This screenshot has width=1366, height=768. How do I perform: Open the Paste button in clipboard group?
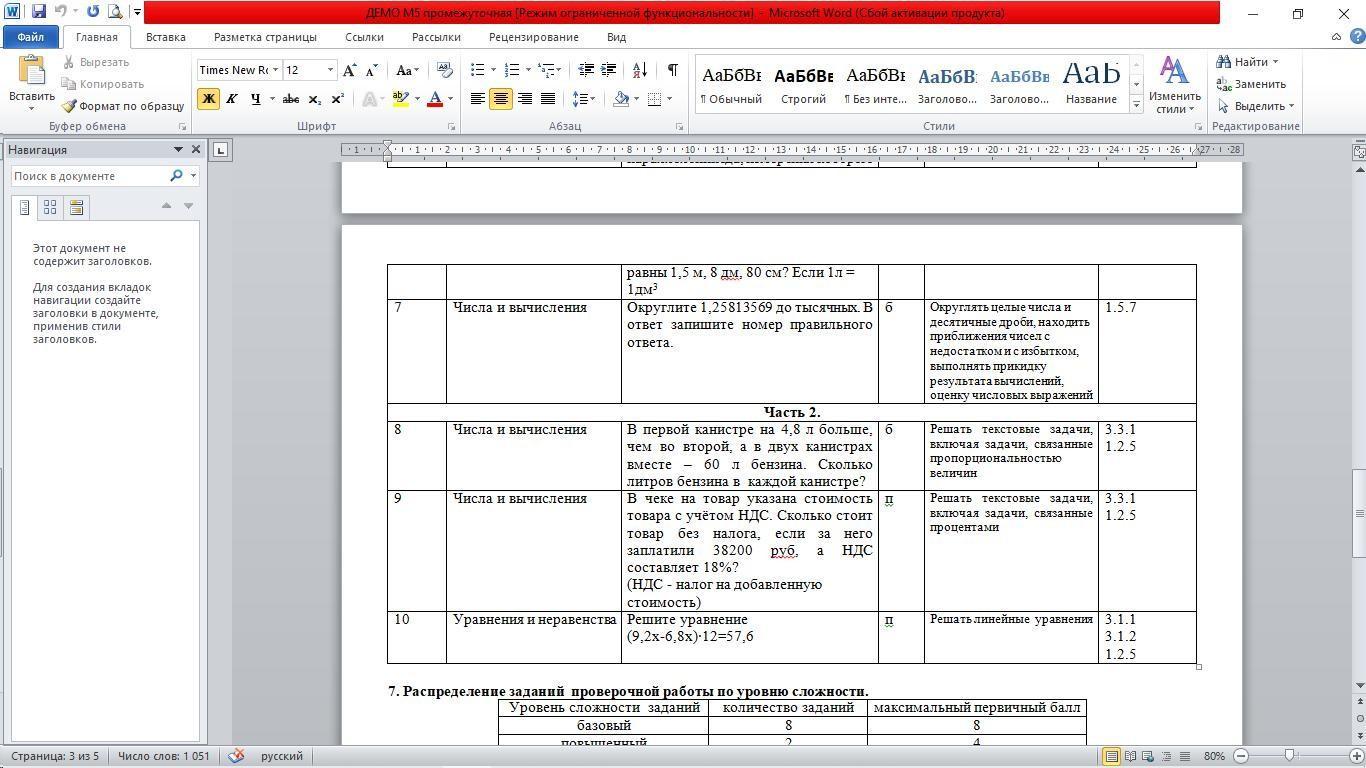click(31, 80)
